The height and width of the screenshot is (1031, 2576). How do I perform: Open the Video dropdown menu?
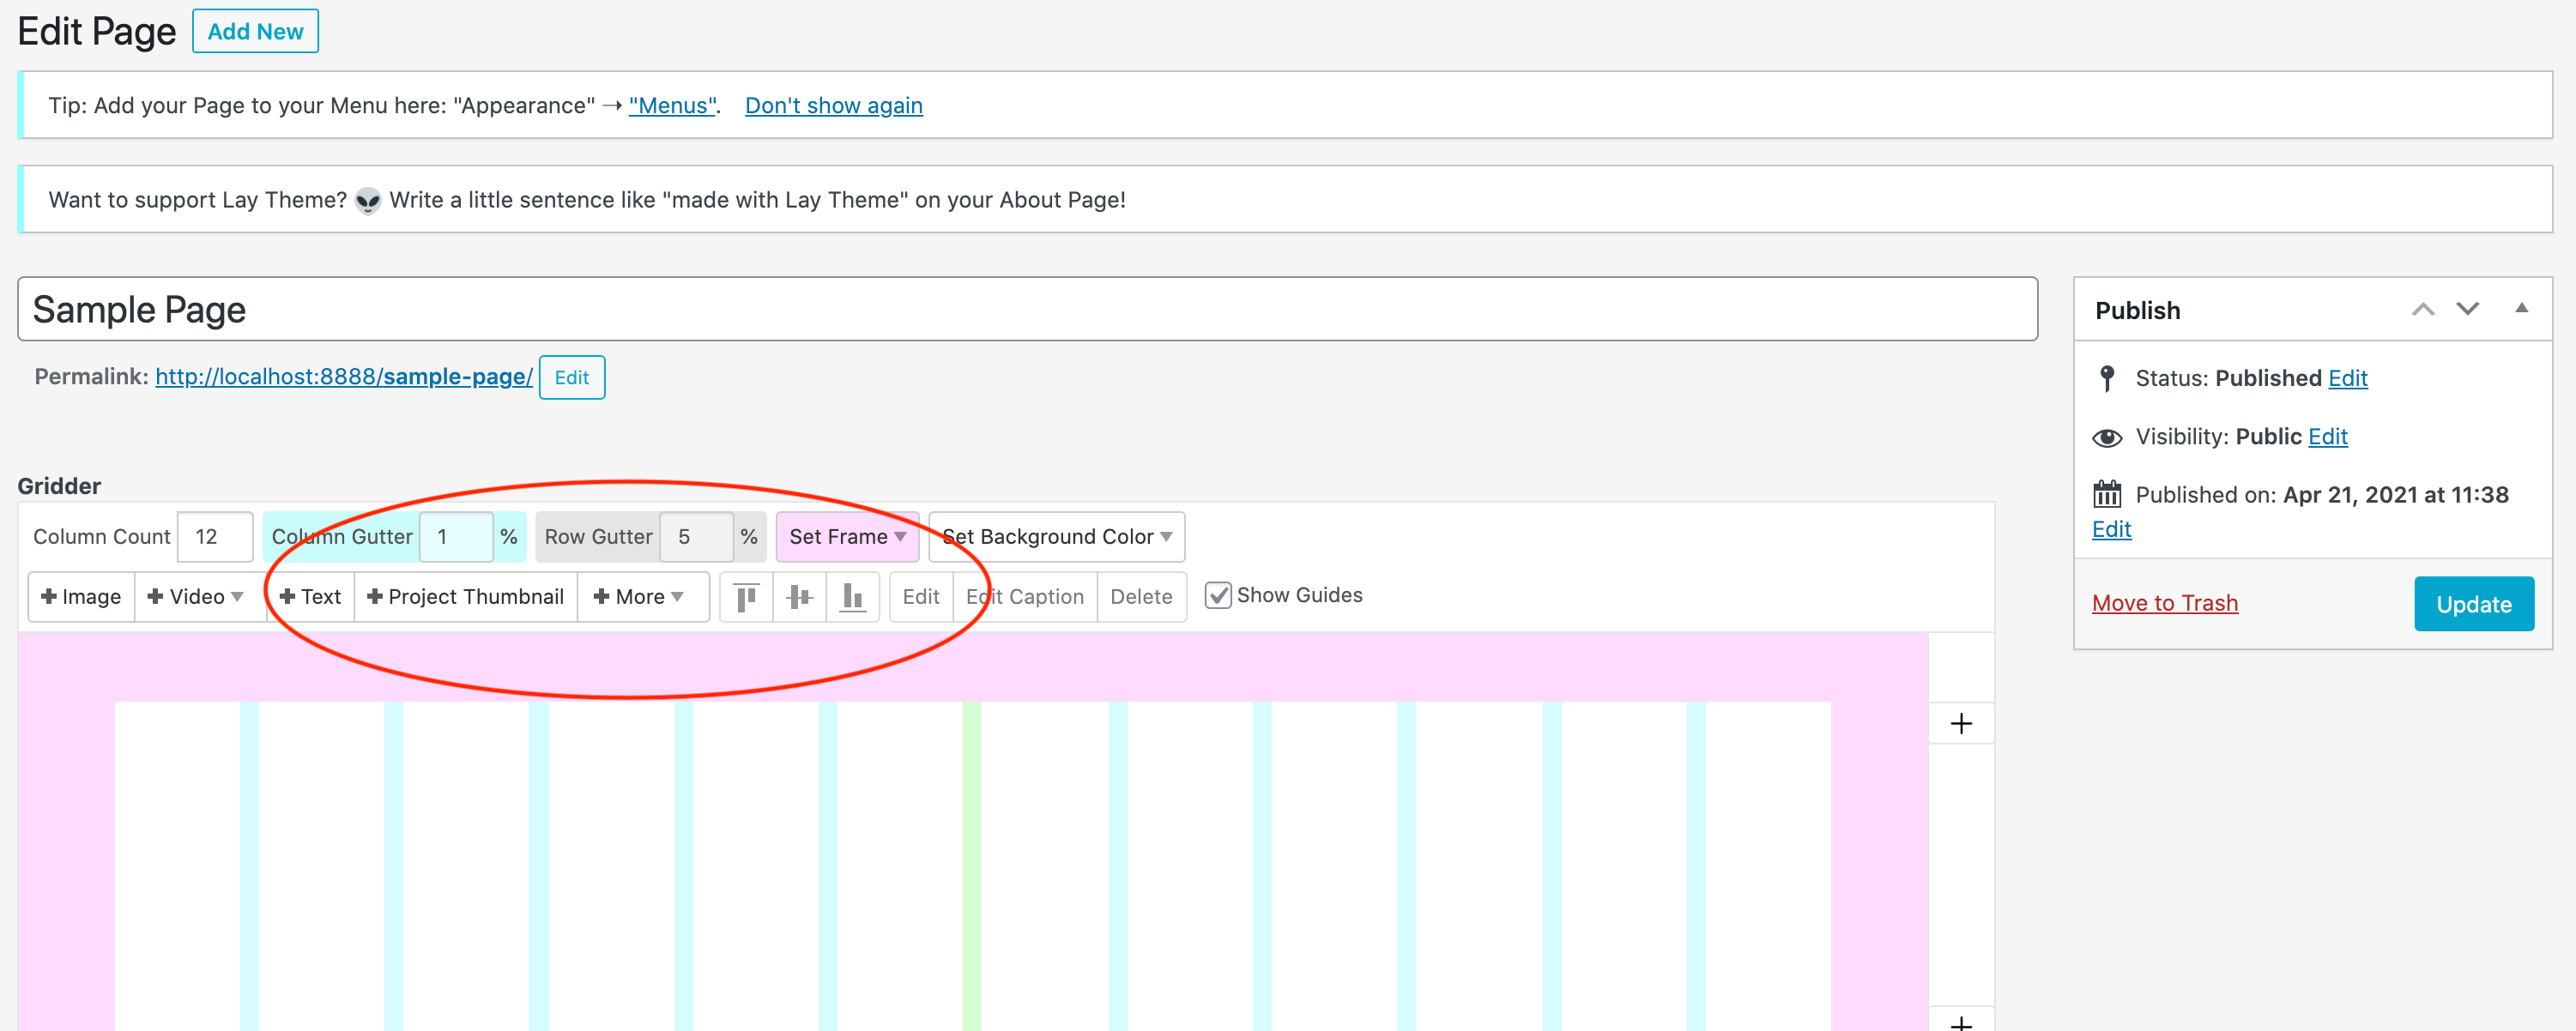pyautogui.click(x=195, y=597)
